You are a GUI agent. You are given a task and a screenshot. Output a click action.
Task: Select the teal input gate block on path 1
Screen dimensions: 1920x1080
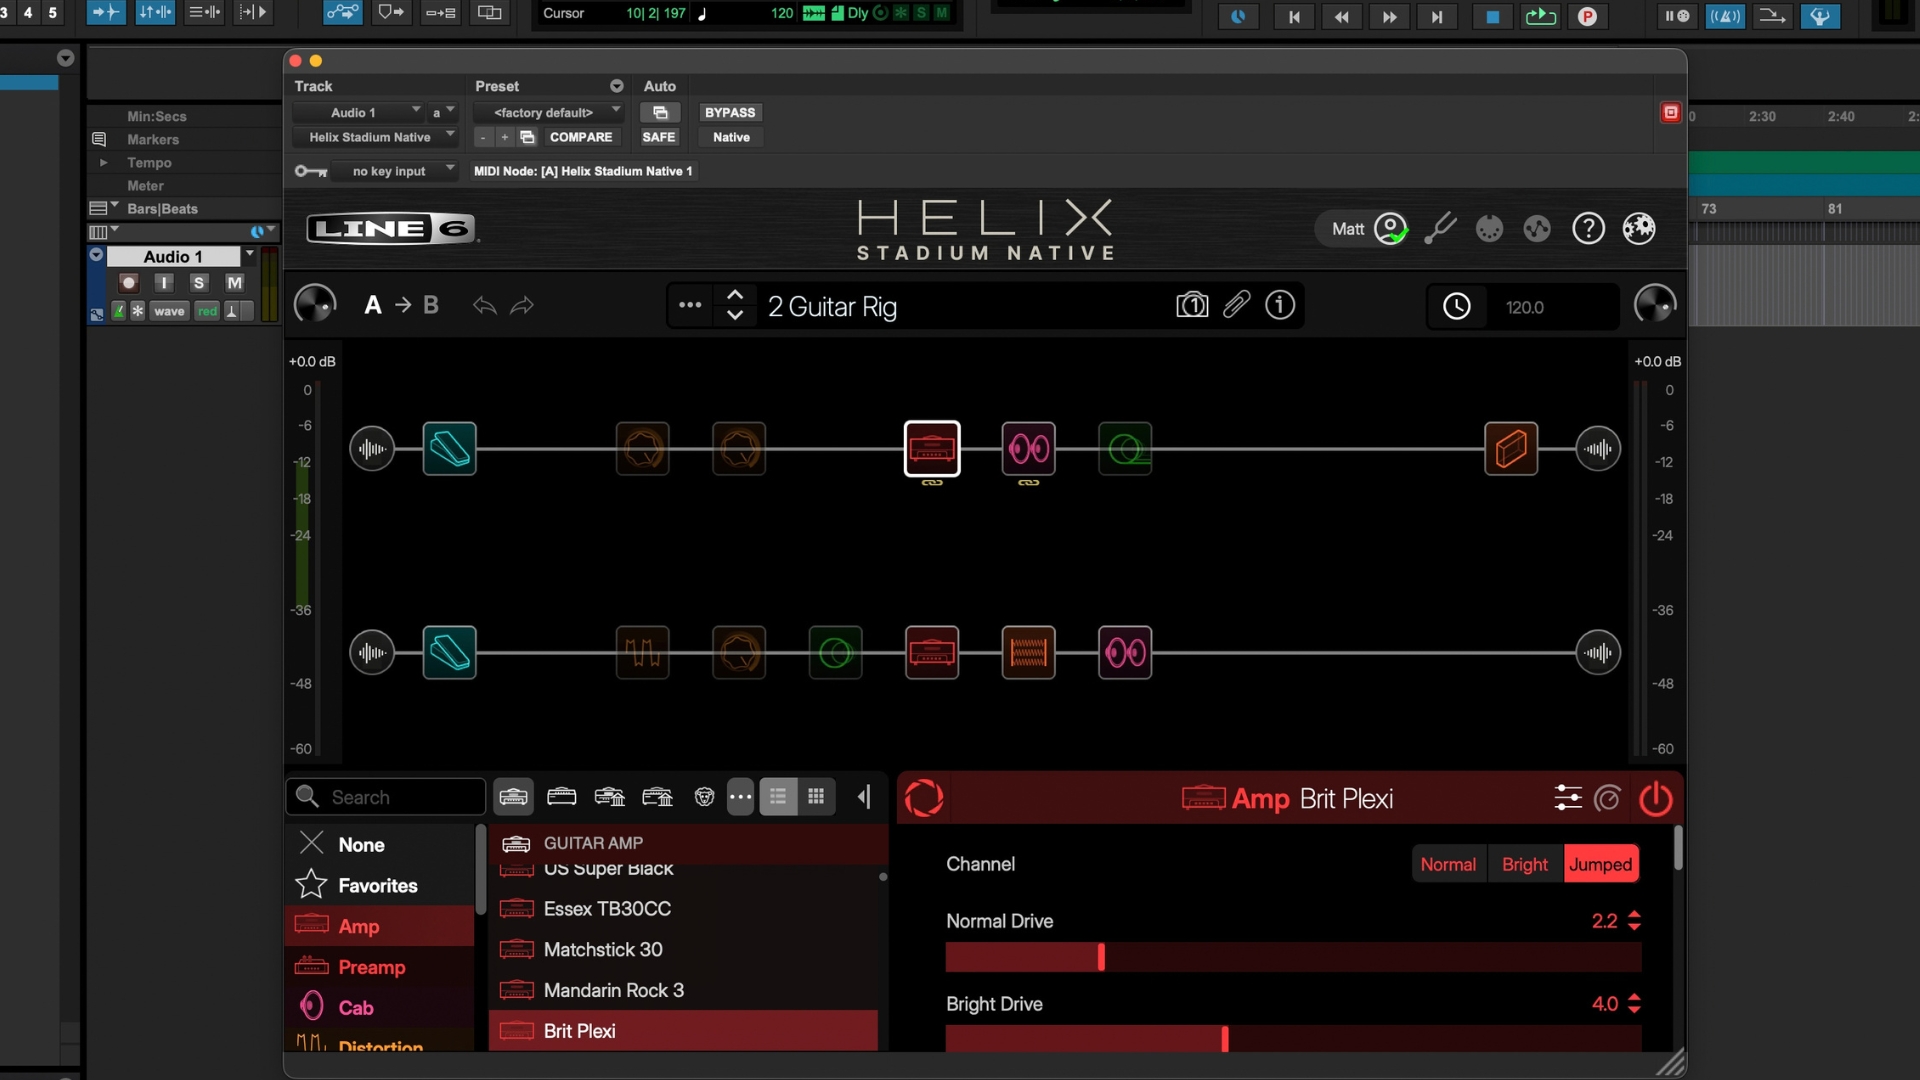coord(450,449)
